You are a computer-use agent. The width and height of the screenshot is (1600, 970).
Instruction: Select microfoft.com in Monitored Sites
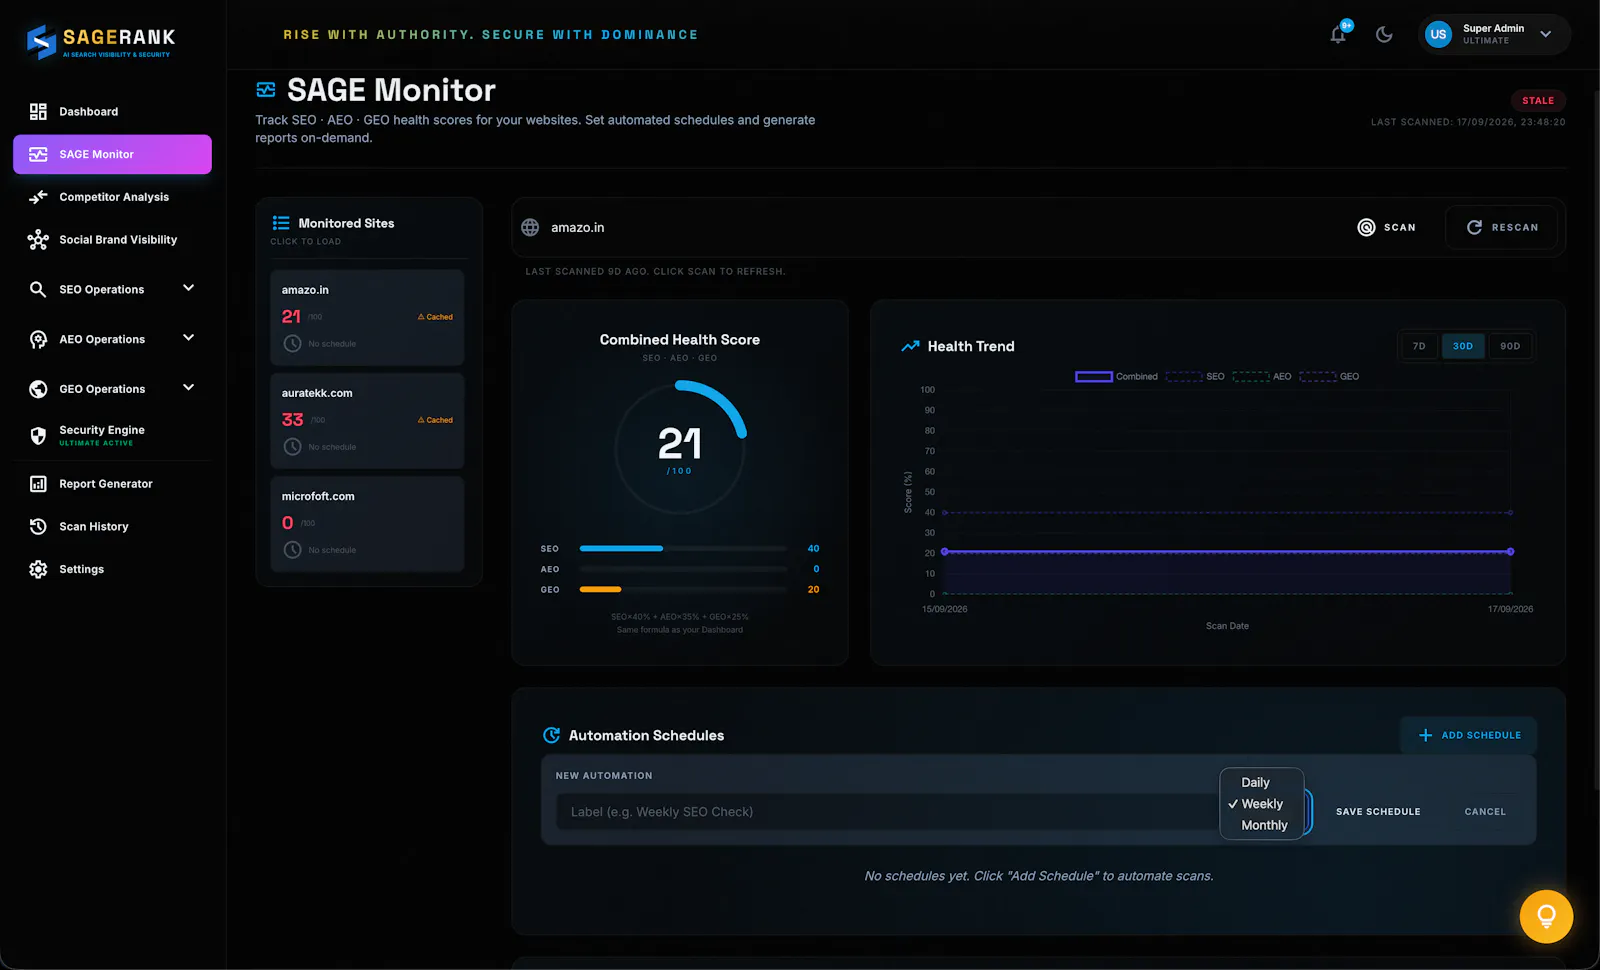(x=367, y=523)
